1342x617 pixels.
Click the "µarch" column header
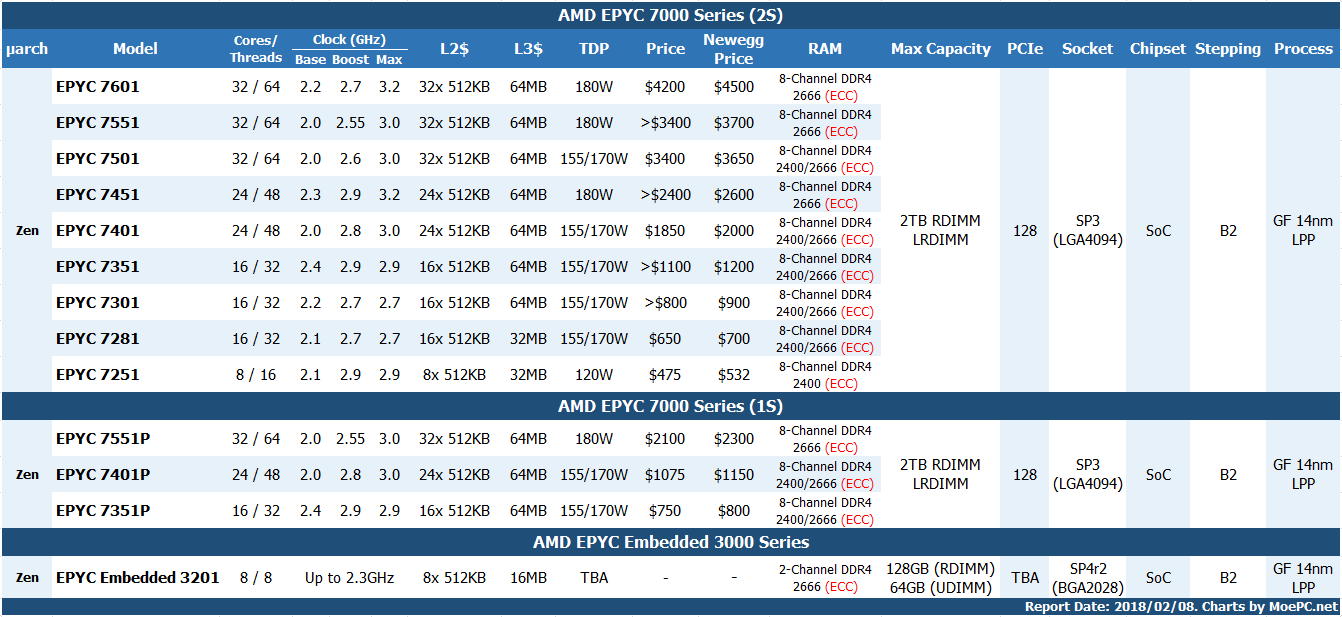27,49
